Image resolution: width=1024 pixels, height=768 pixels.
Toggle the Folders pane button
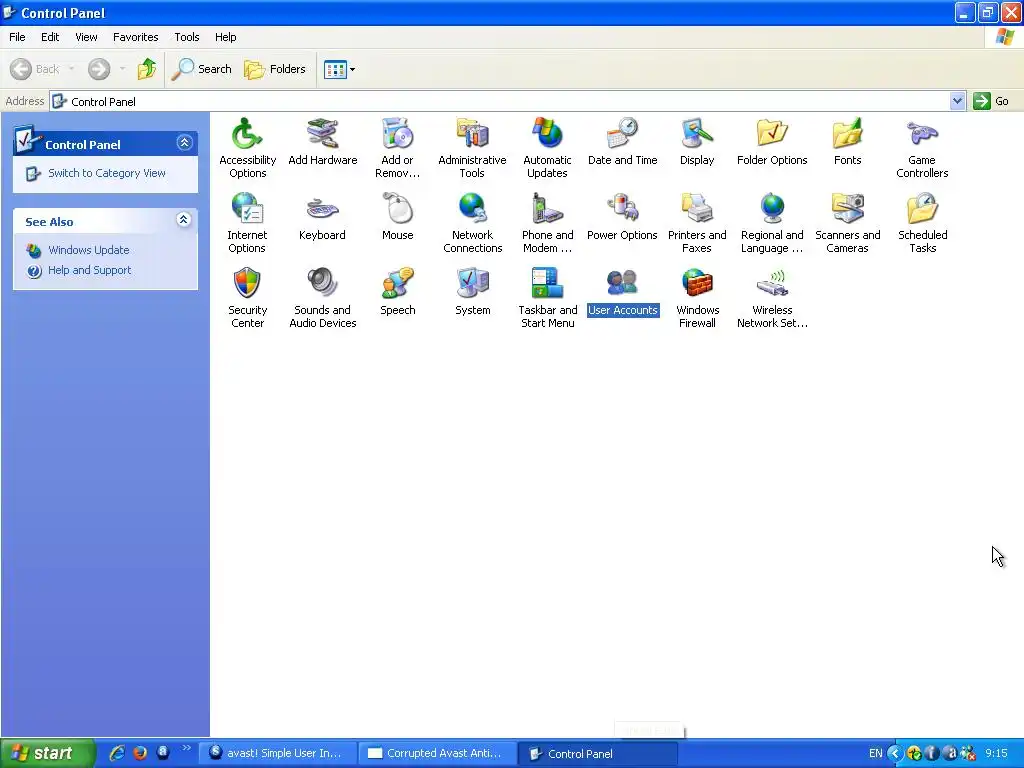(x=275, y=69)
